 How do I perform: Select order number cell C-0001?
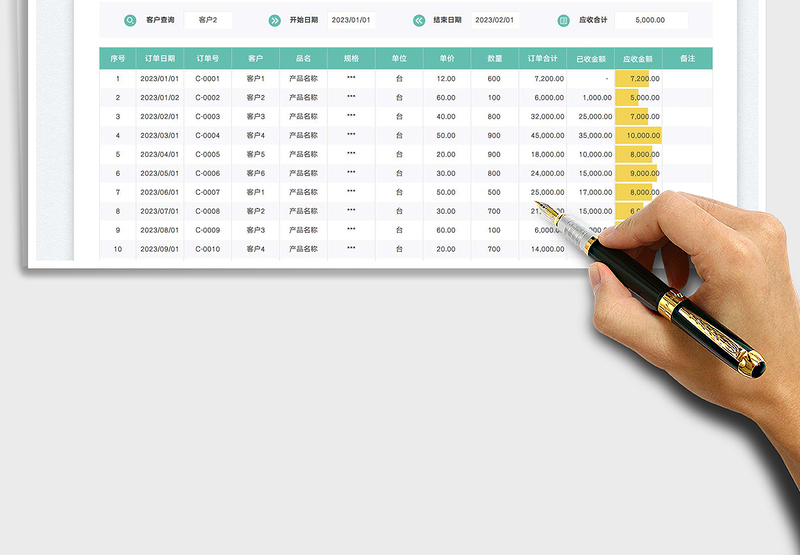coord(208,79)
